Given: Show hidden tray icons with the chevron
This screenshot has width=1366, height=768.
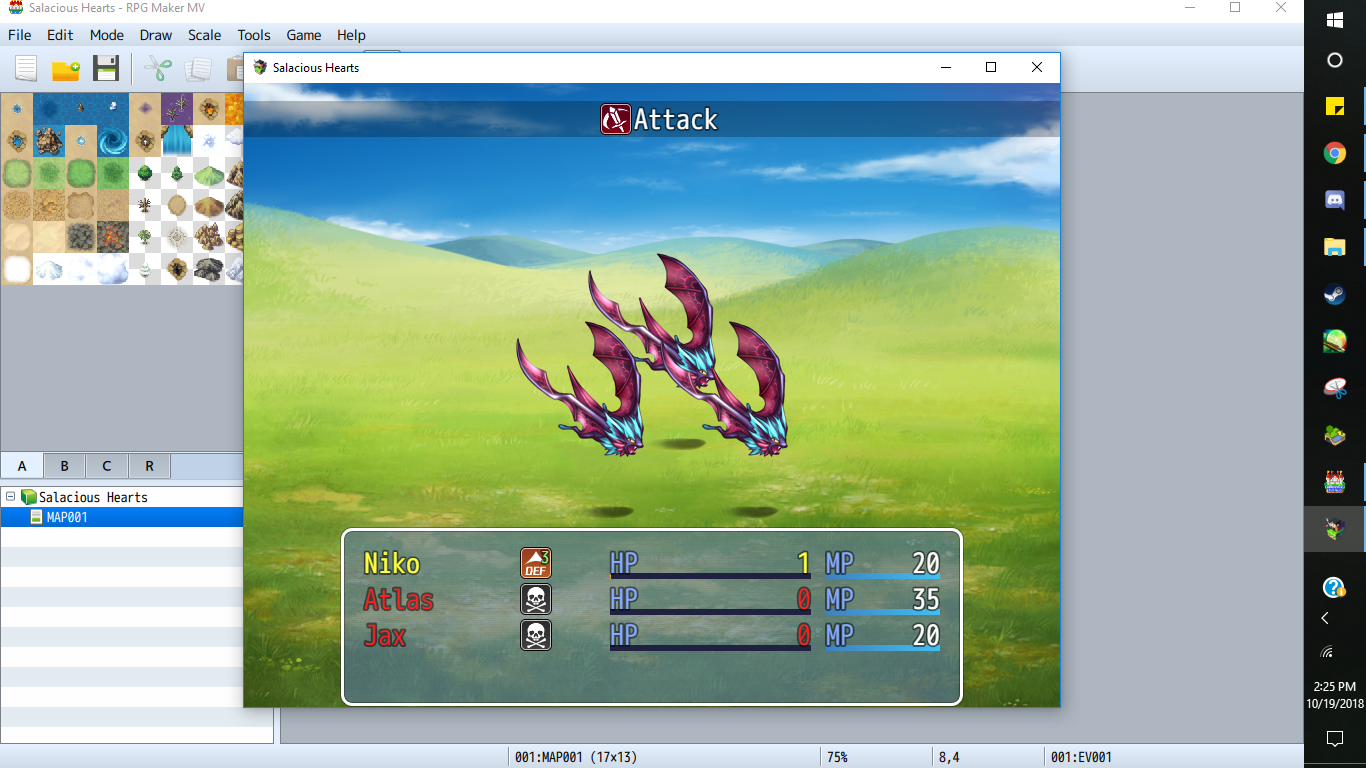Looking at the screenshot, I should pyautogui.click(x=1325, y=618).
